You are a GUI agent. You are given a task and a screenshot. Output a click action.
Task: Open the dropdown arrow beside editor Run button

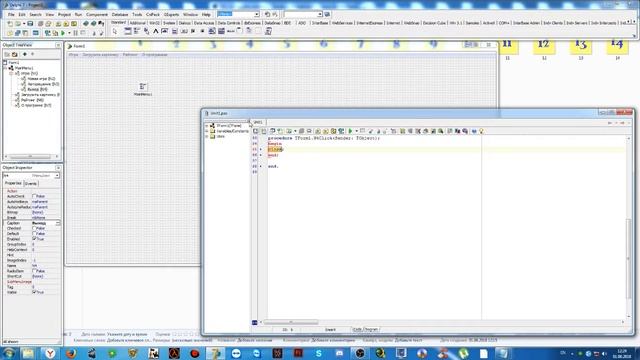[356, 131]
